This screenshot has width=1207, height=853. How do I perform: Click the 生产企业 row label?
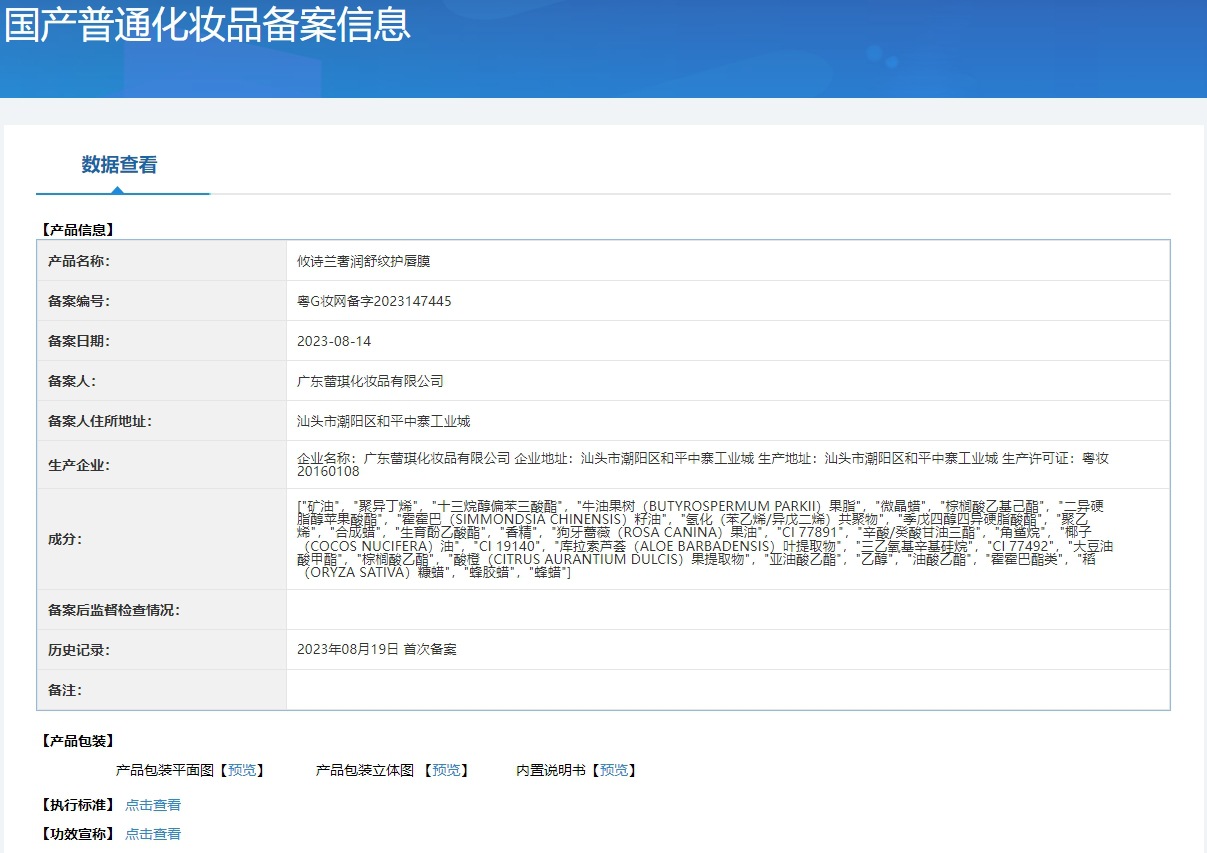tap(79, 465)
